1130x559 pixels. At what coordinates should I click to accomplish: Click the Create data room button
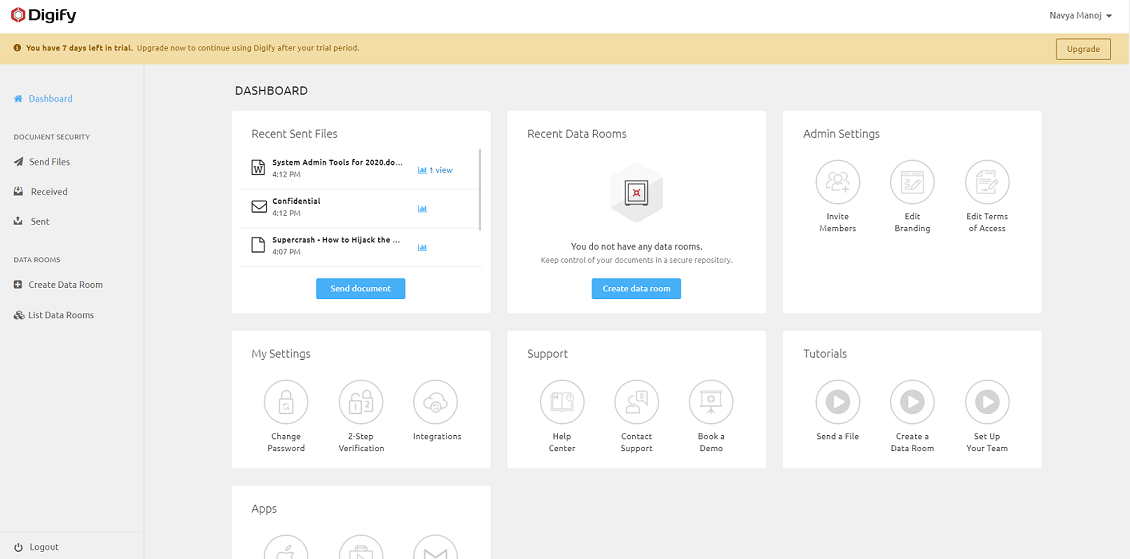pyautogui.click(x=636, y=289)
